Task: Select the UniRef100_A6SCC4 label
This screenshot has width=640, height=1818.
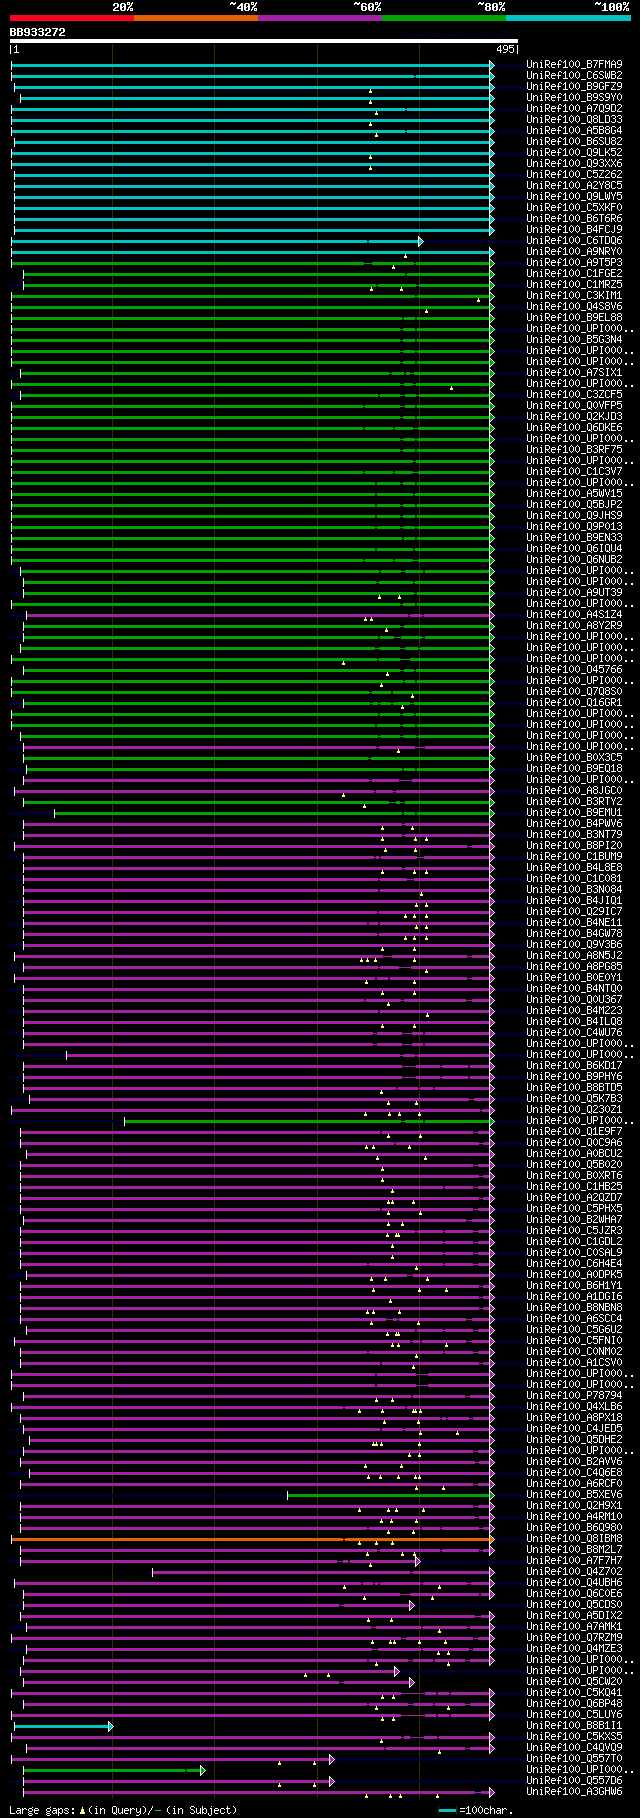Action: pyautogui.click(x=574, y=1318)
